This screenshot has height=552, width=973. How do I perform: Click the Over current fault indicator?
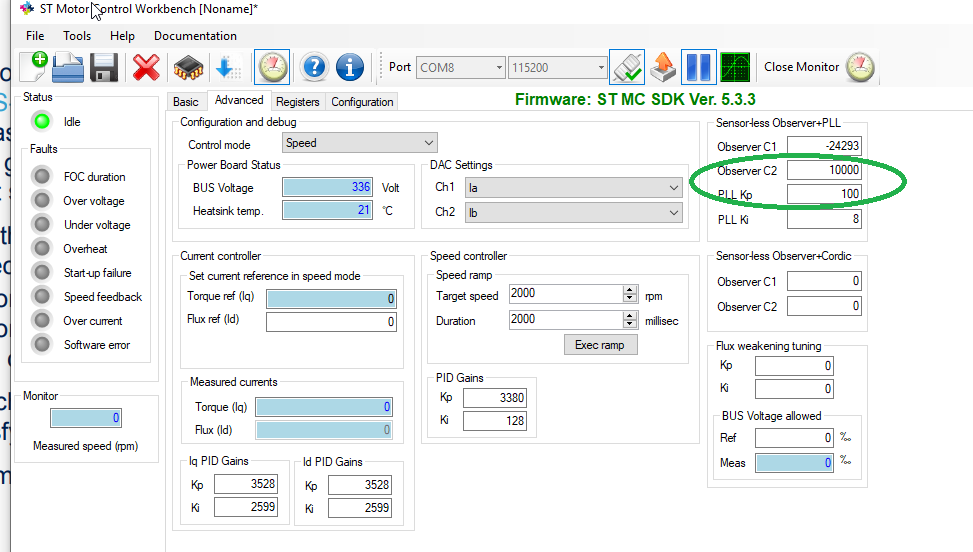coord(42,320)
